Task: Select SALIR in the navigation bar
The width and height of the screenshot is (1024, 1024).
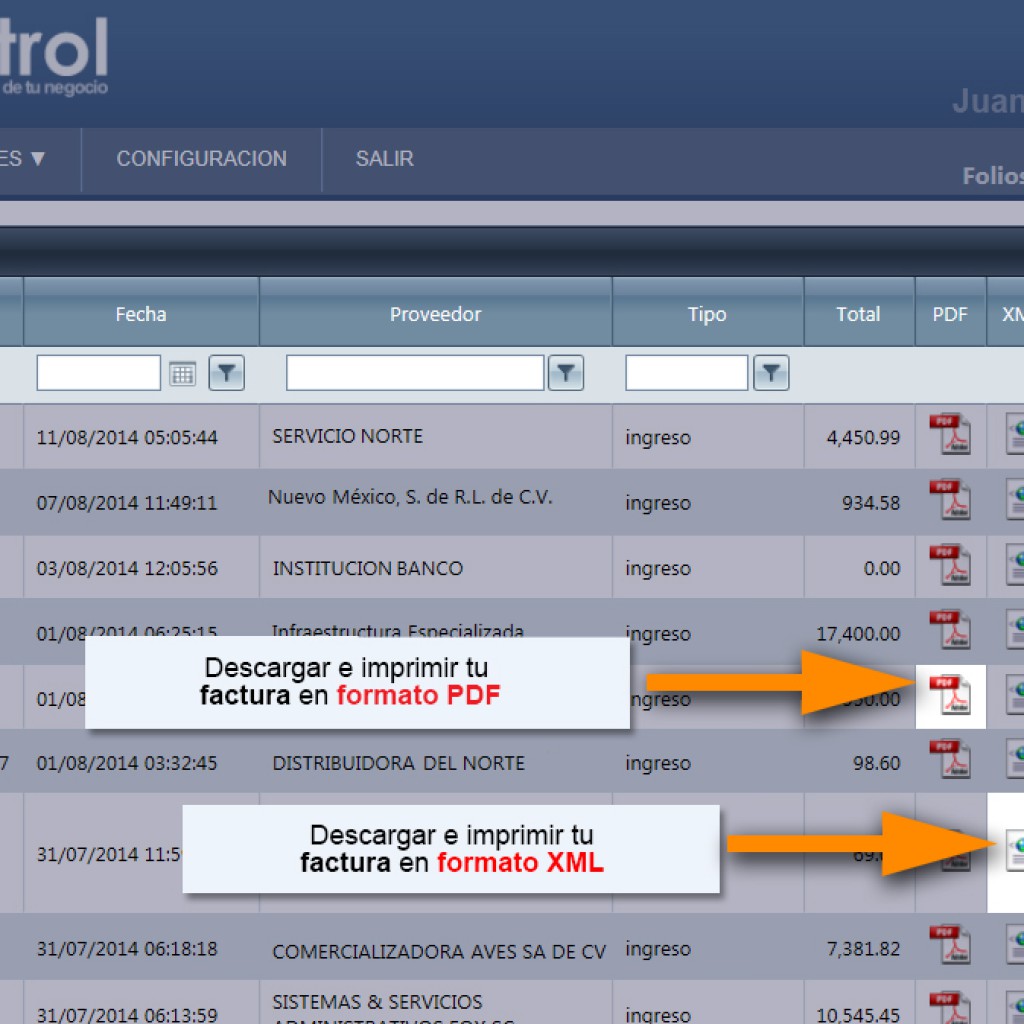Action: point(385,159)
